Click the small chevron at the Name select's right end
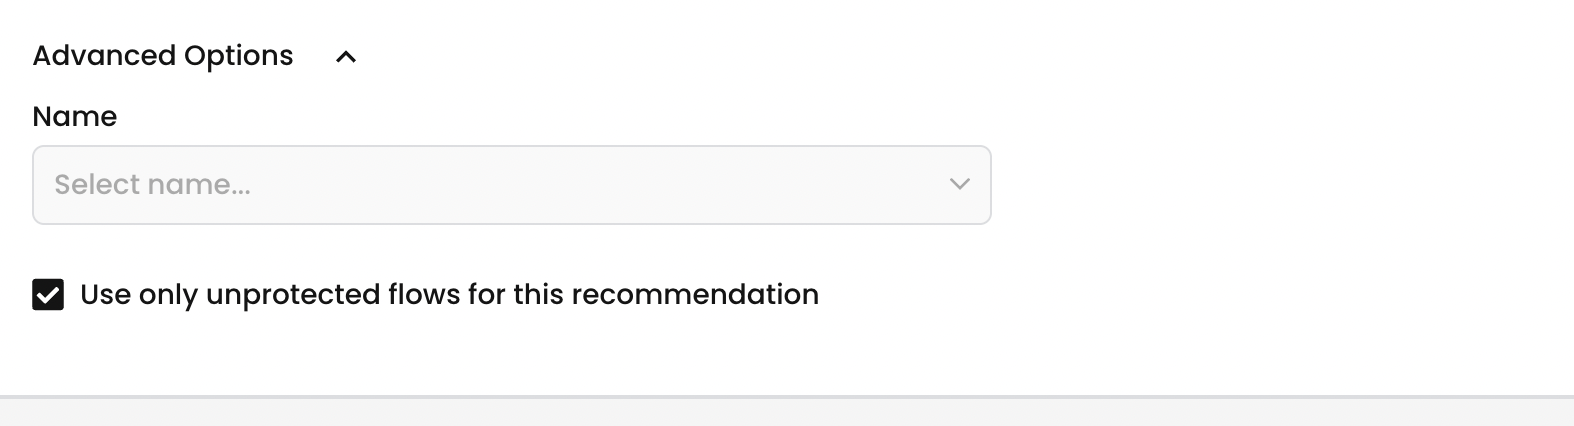 pyautogui.click(x=959, y=185)
